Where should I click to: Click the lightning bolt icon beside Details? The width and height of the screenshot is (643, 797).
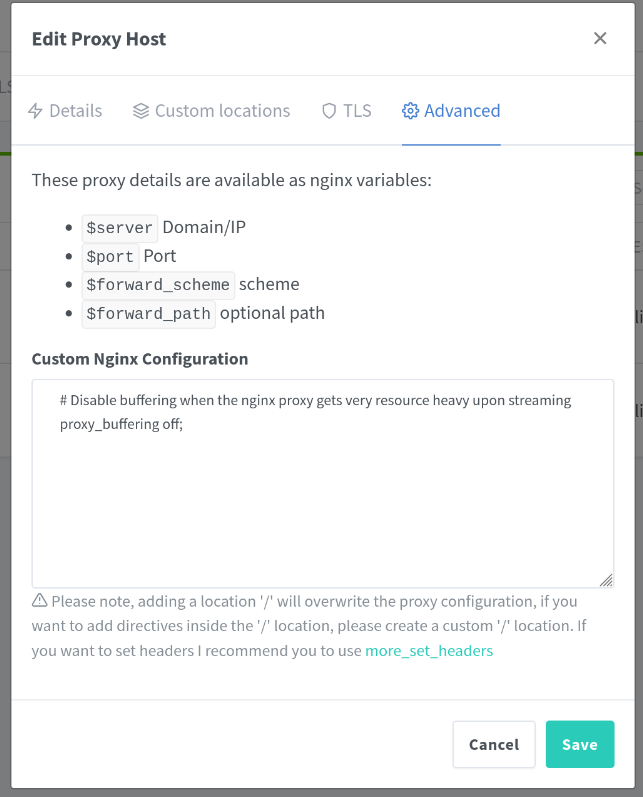pos(35,111)
